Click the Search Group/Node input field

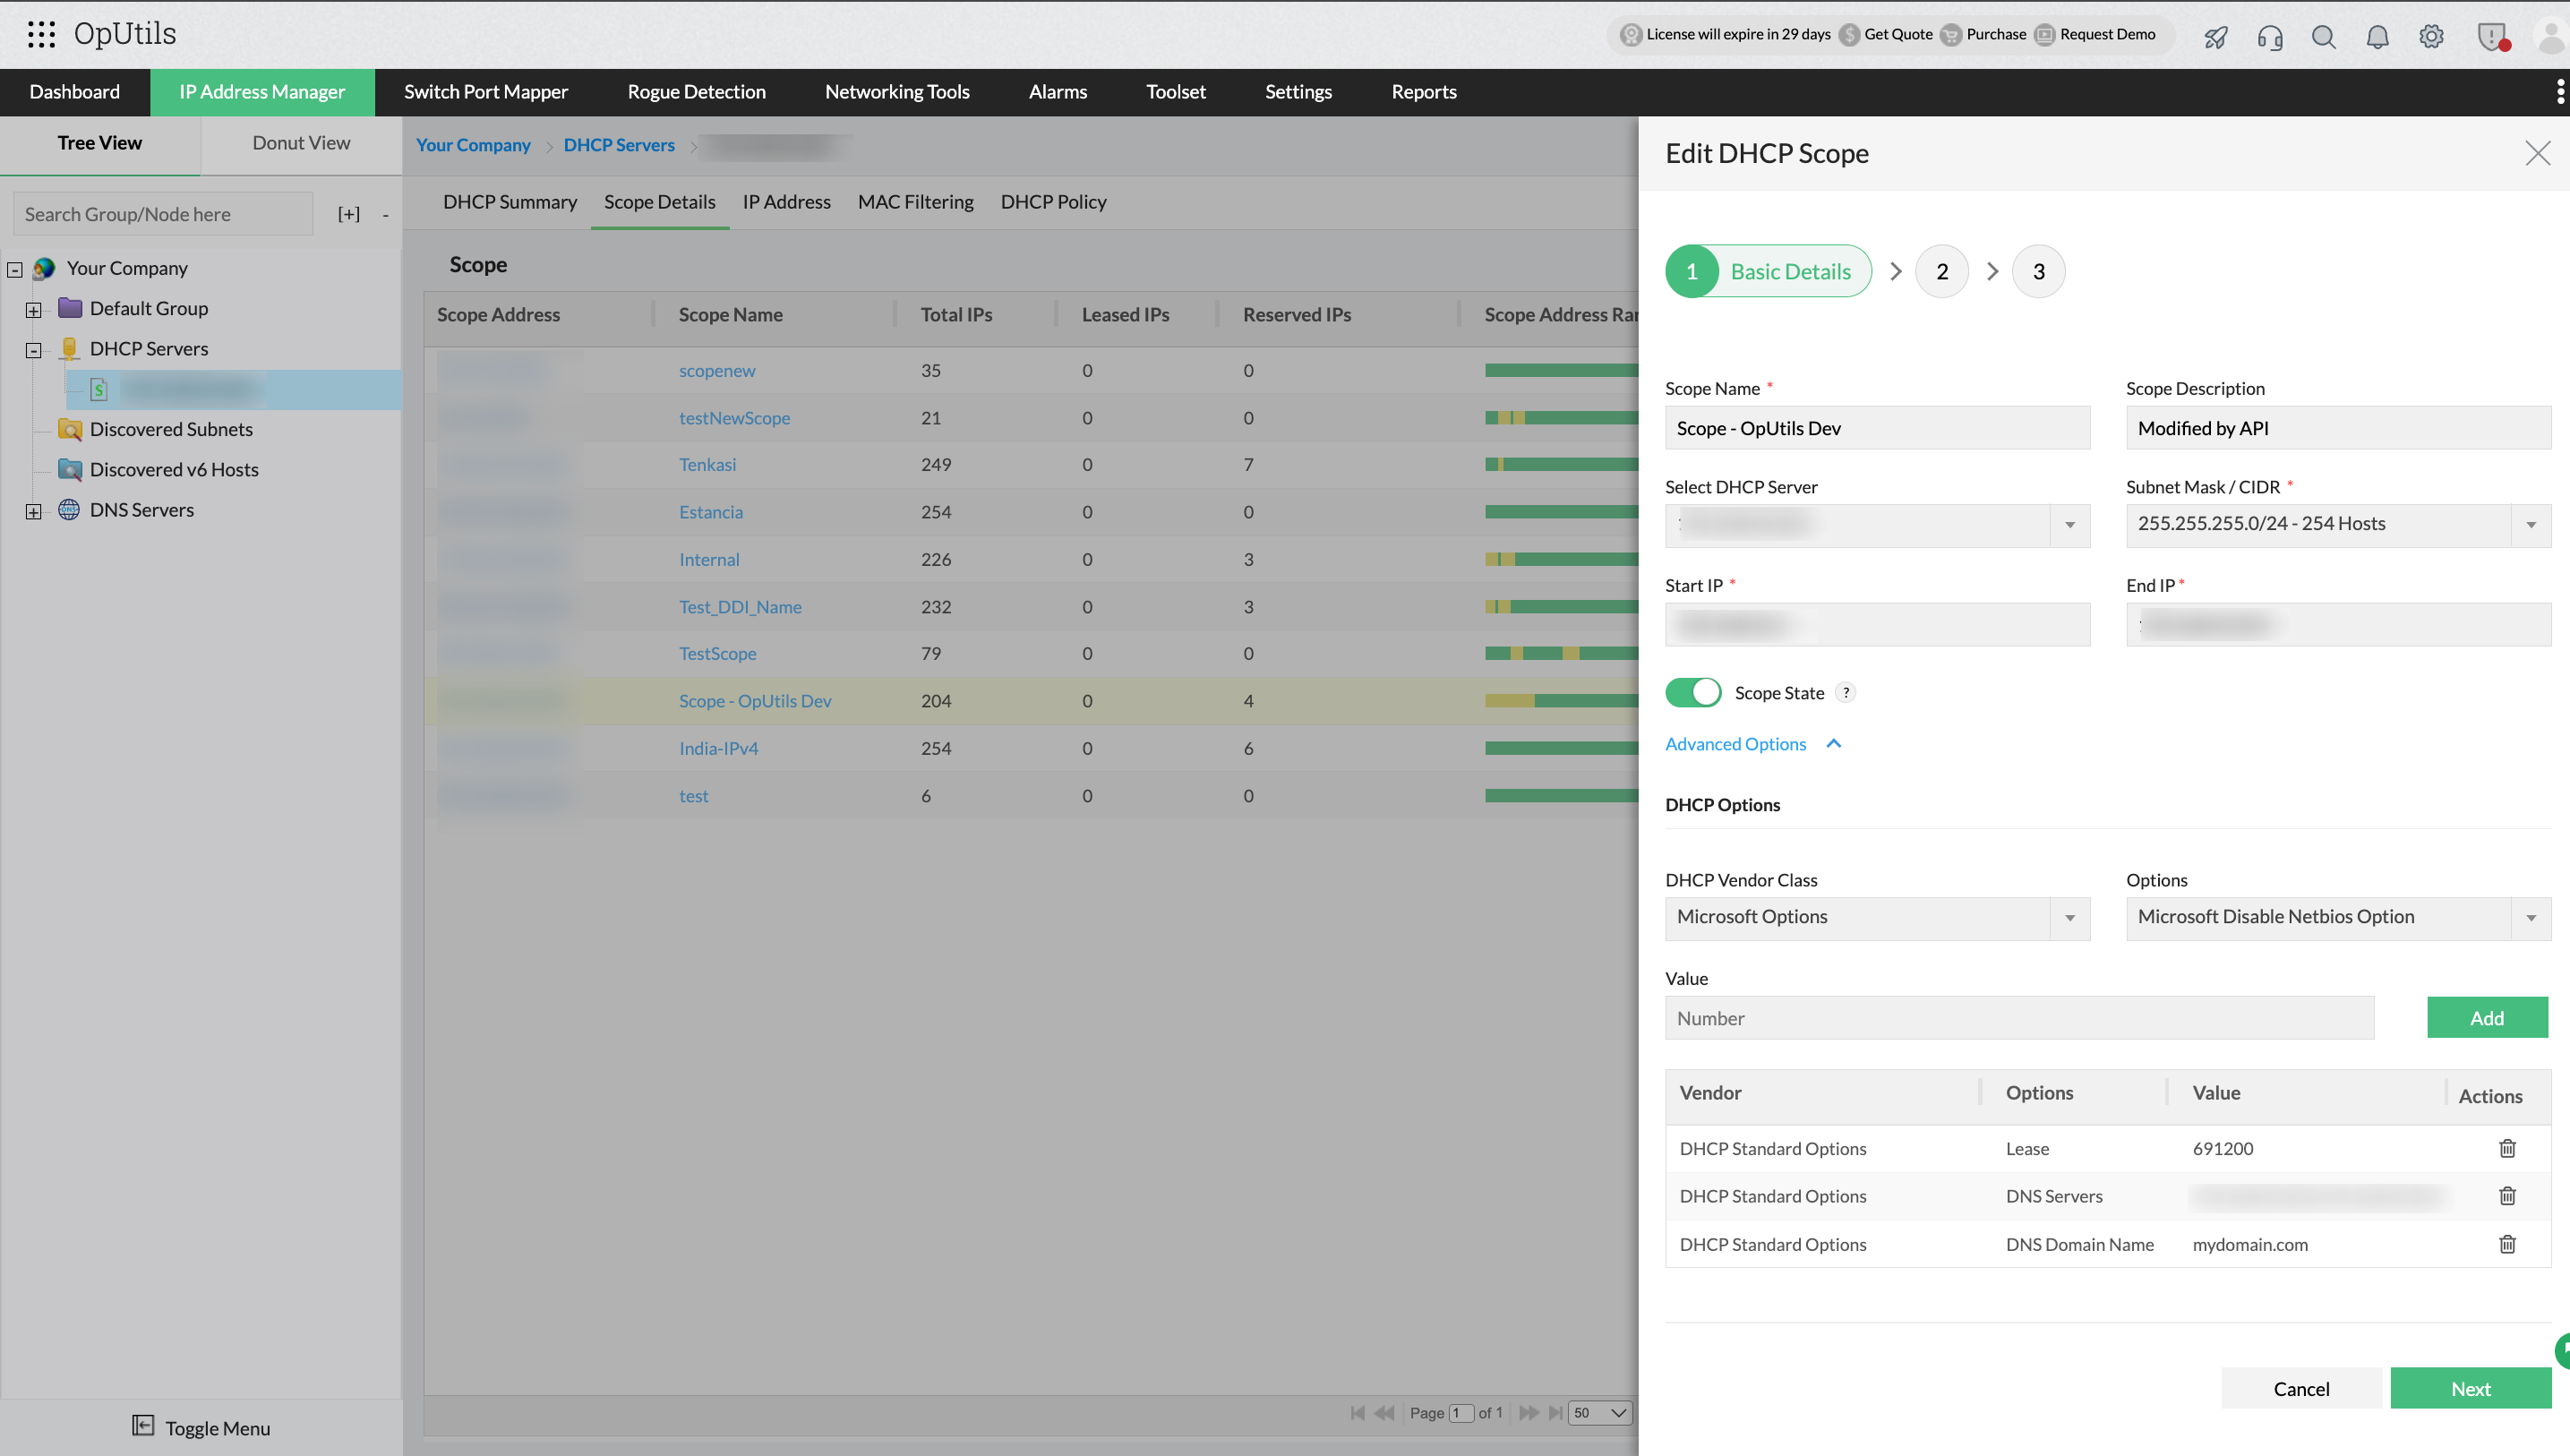point(162,213)
